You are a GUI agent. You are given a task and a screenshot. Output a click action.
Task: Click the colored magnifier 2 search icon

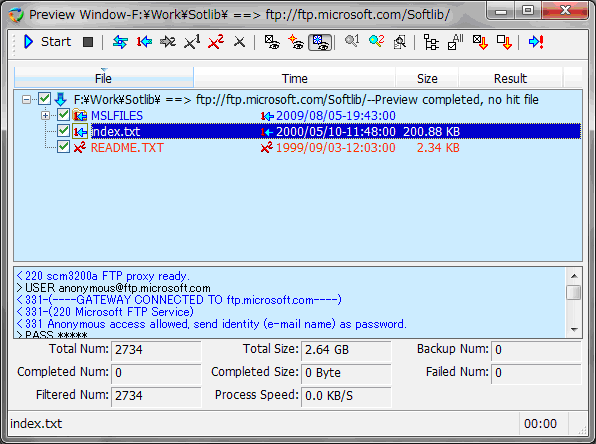[376, 42]
